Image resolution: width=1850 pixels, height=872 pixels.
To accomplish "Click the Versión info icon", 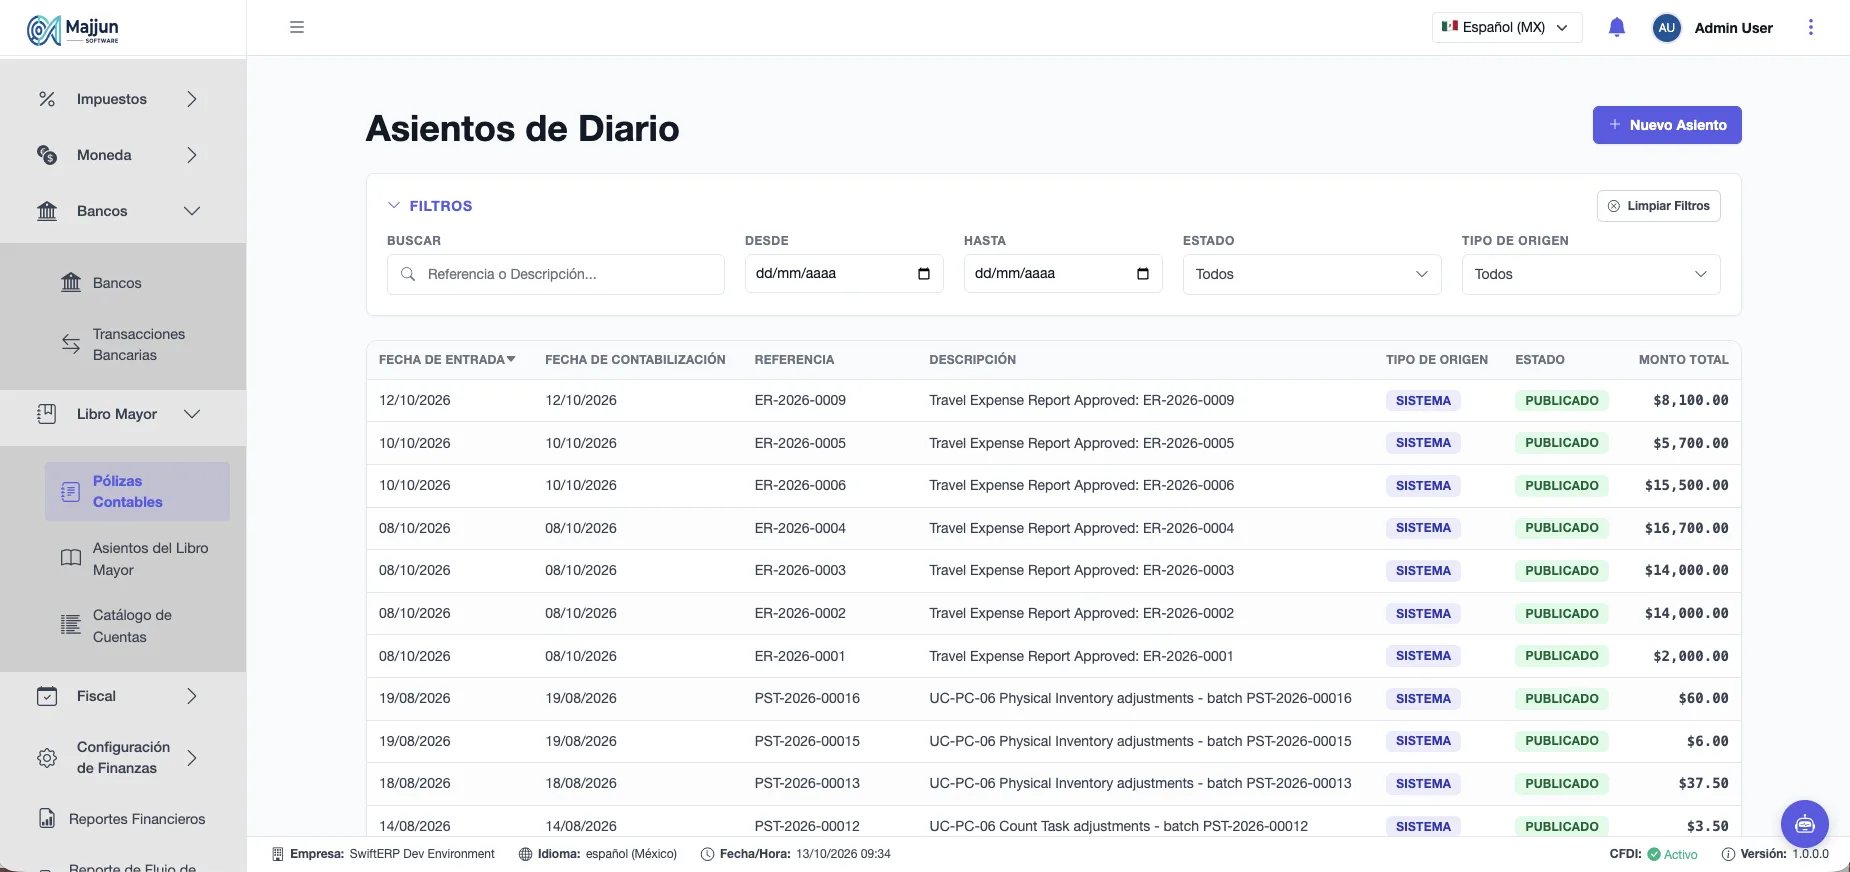I will coord(1728,854).
